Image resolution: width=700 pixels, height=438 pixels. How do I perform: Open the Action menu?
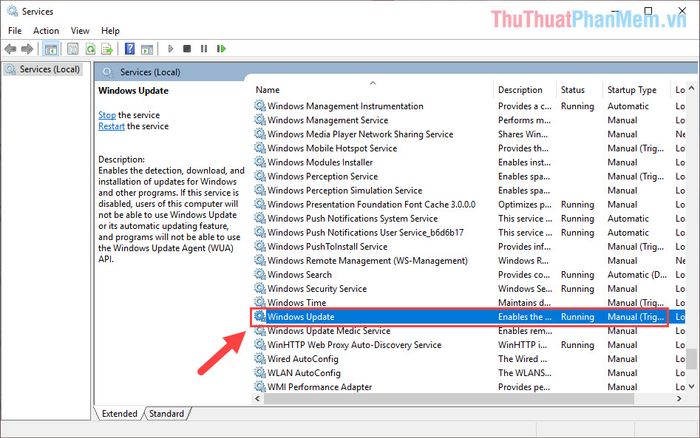click(x=46, y=31)
